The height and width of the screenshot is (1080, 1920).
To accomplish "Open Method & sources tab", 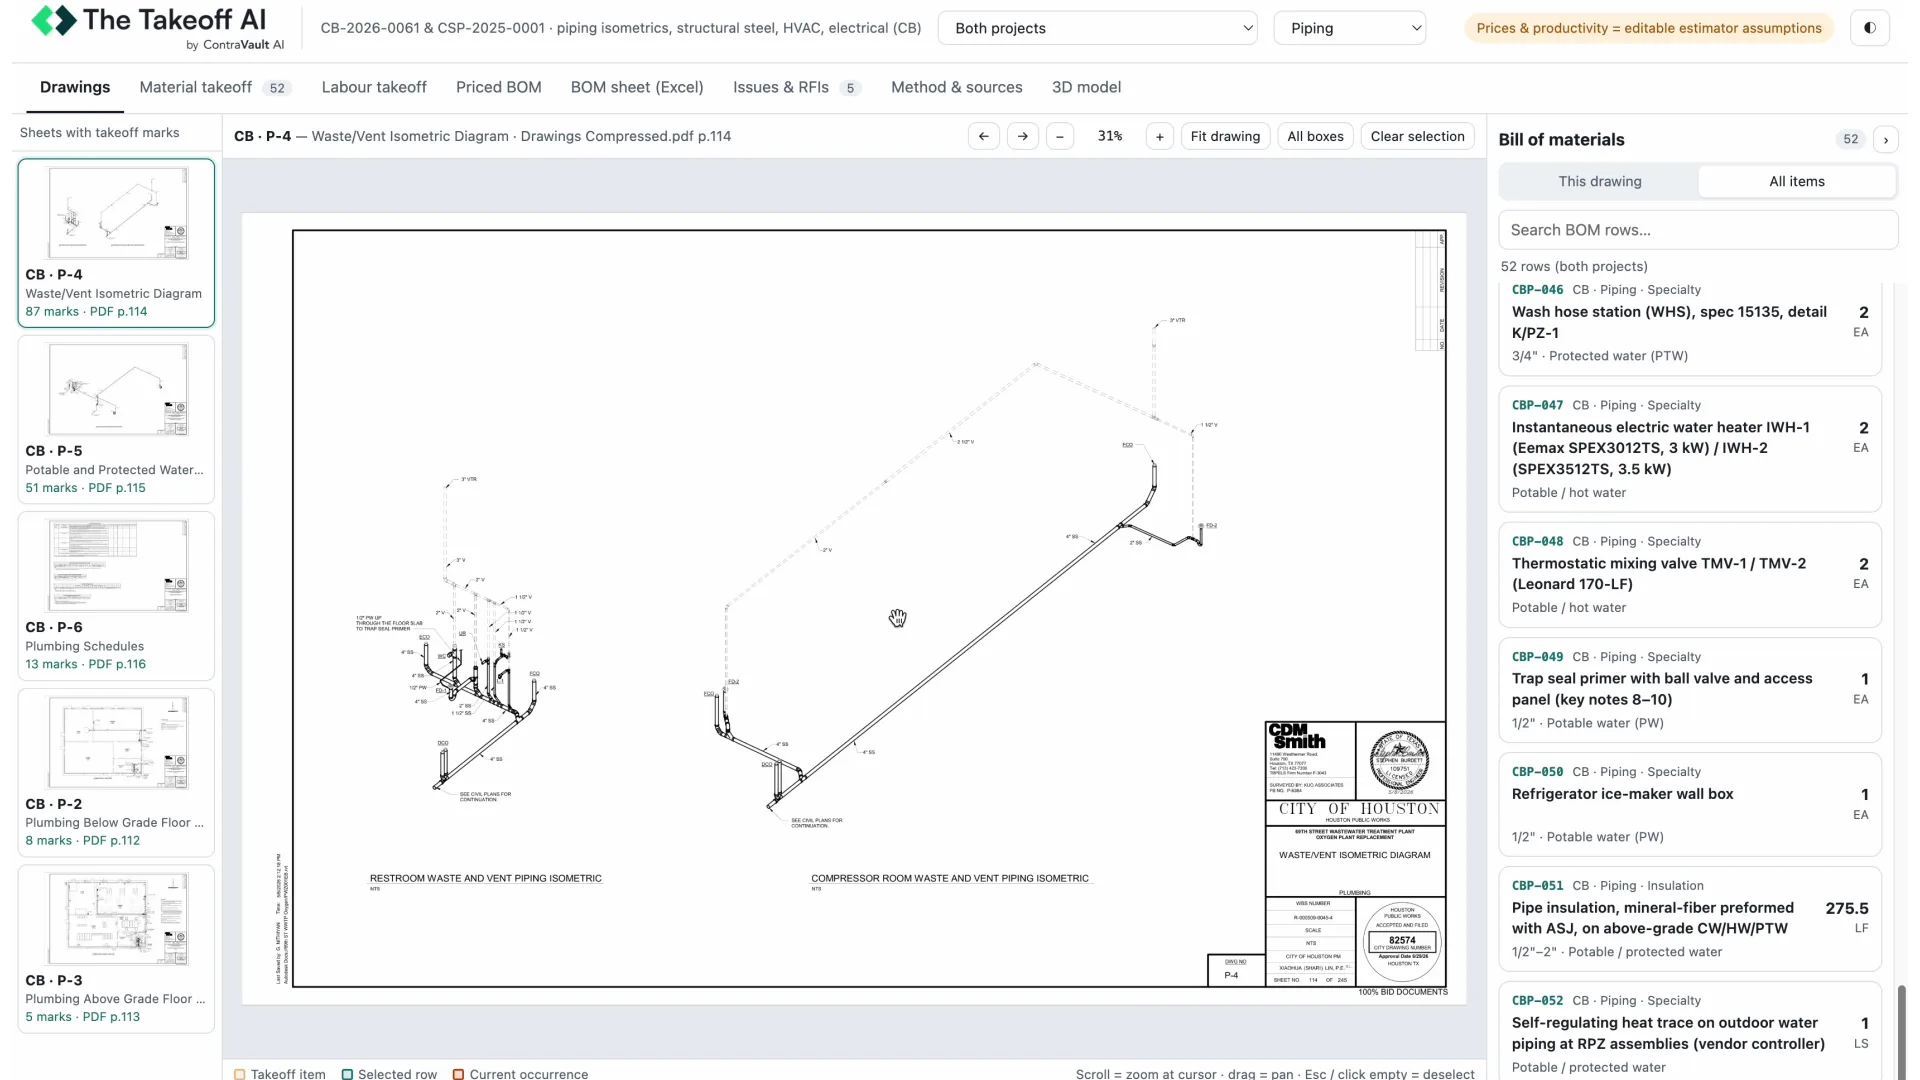I will (957, 88).
